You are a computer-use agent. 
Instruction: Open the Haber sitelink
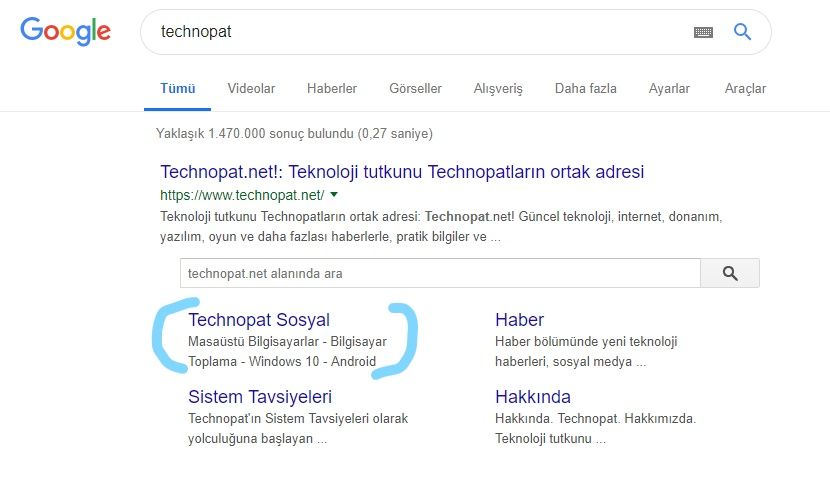click(x=519, y=320)
